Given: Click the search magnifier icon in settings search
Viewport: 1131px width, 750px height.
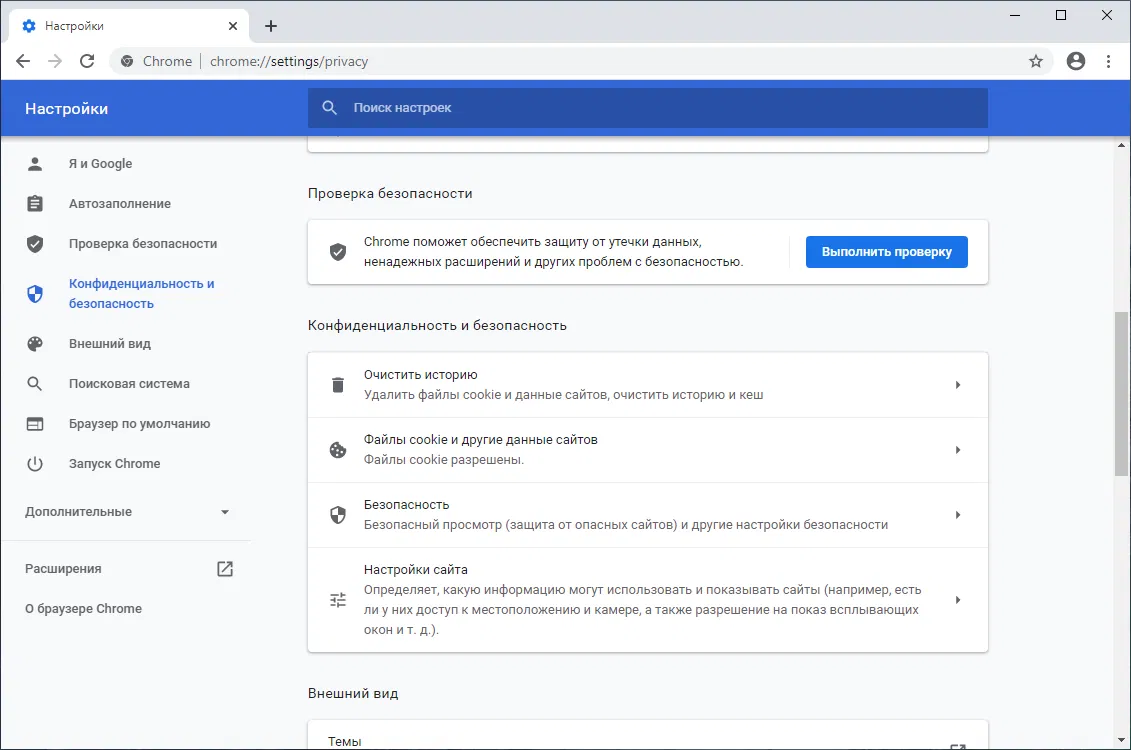Looking at the screenshot, I should (330, 107).
